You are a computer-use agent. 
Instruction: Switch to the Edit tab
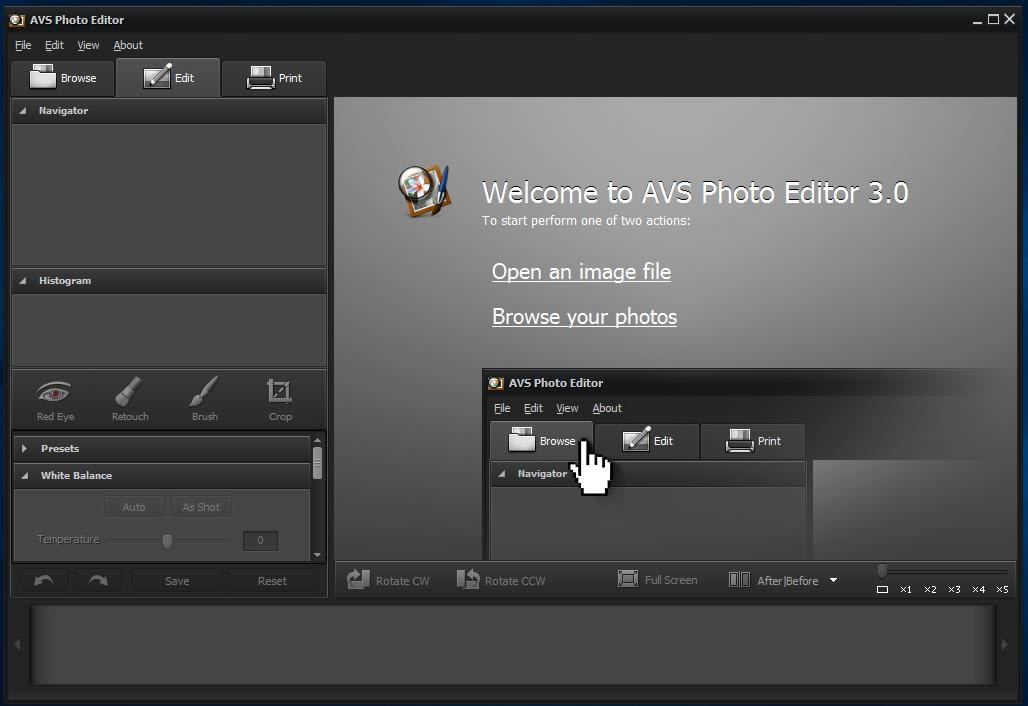[168, 77]
